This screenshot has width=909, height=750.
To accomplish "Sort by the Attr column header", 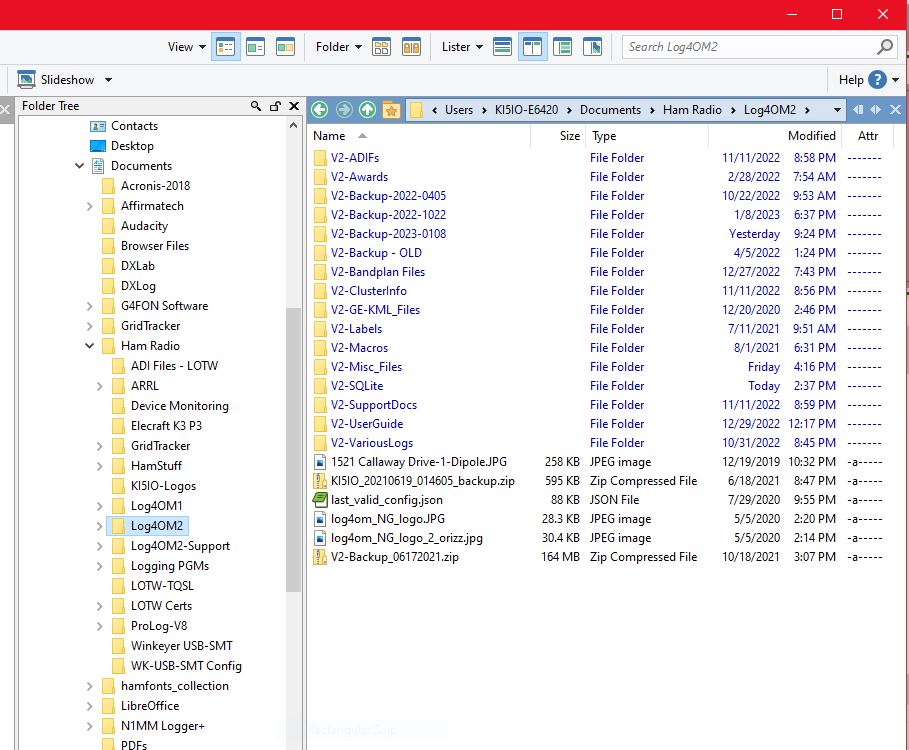I will tap(867, 136).
